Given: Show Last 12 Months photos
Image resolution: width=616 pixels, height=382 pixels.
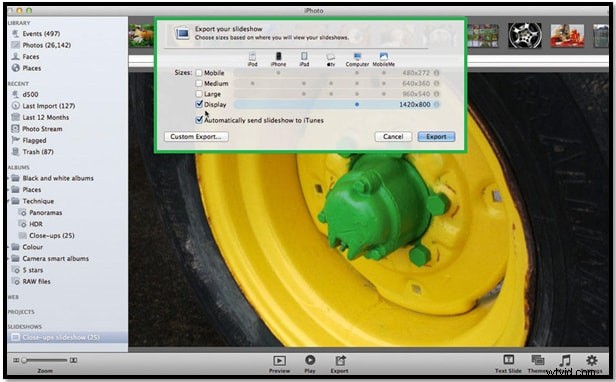Looking at the screenshot, I should click(x=40, y=117).
